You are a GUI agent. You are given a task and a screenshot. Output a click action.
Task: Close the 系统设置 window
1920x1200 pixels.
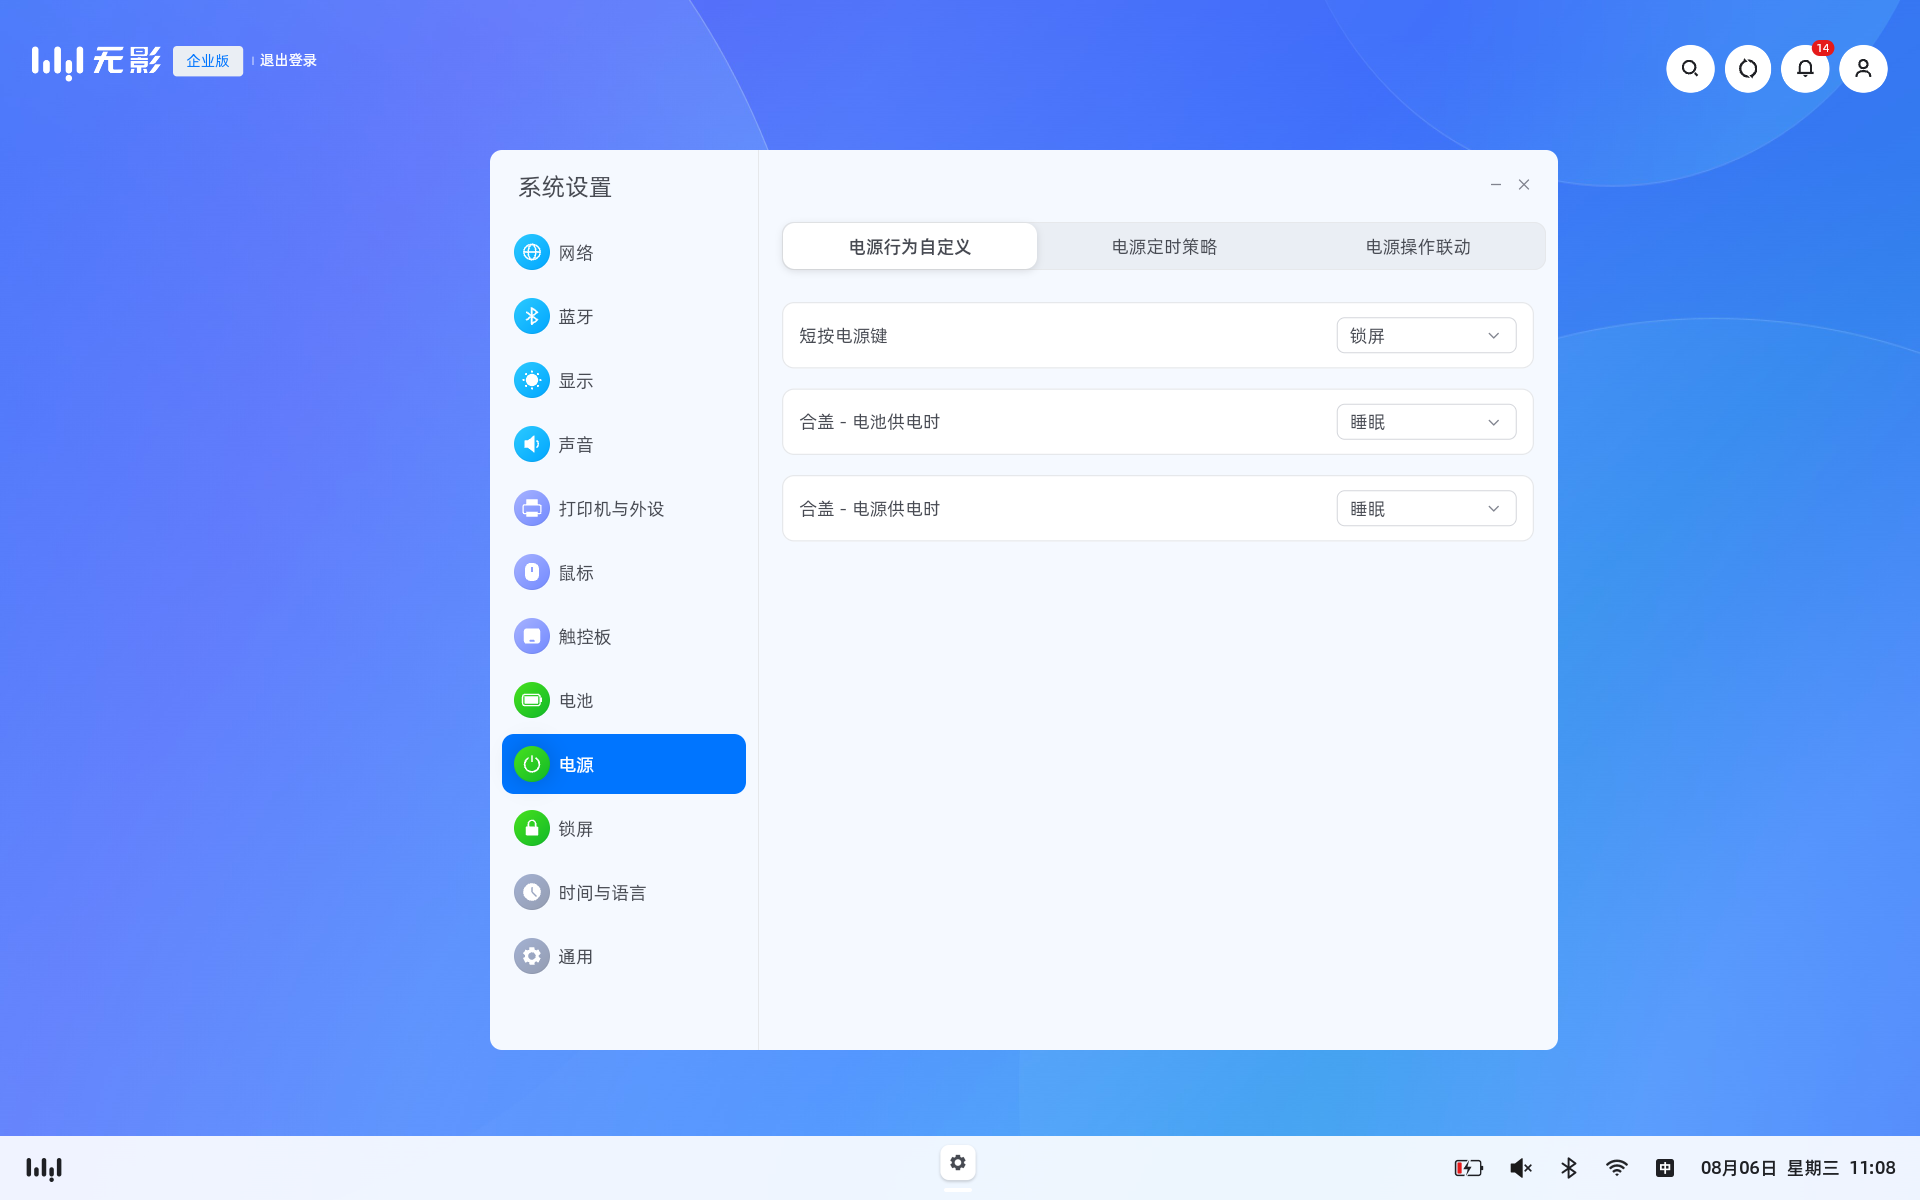1524,184
